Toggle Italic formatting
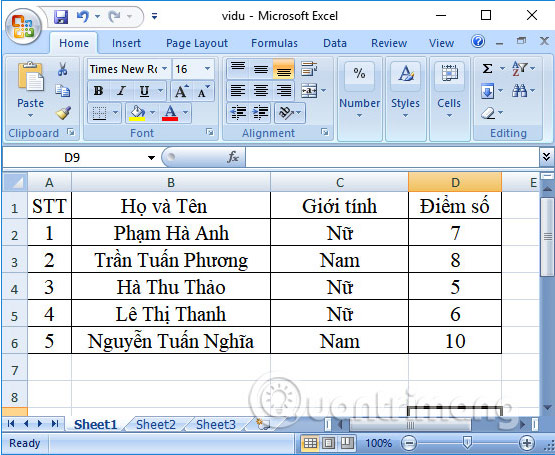The image size is (555, 455). click(x=122, y=91)
